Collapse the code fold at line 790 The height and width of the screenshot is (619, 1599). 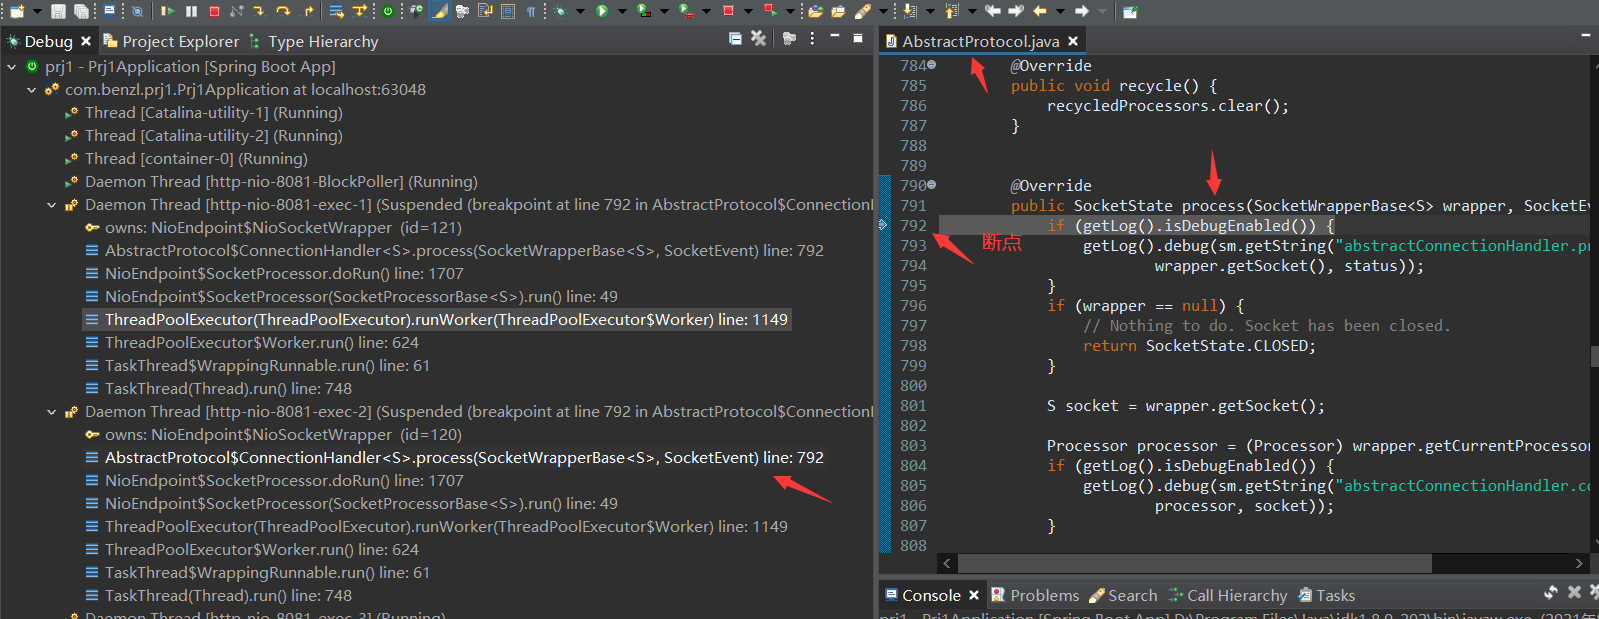coord(932,185)
